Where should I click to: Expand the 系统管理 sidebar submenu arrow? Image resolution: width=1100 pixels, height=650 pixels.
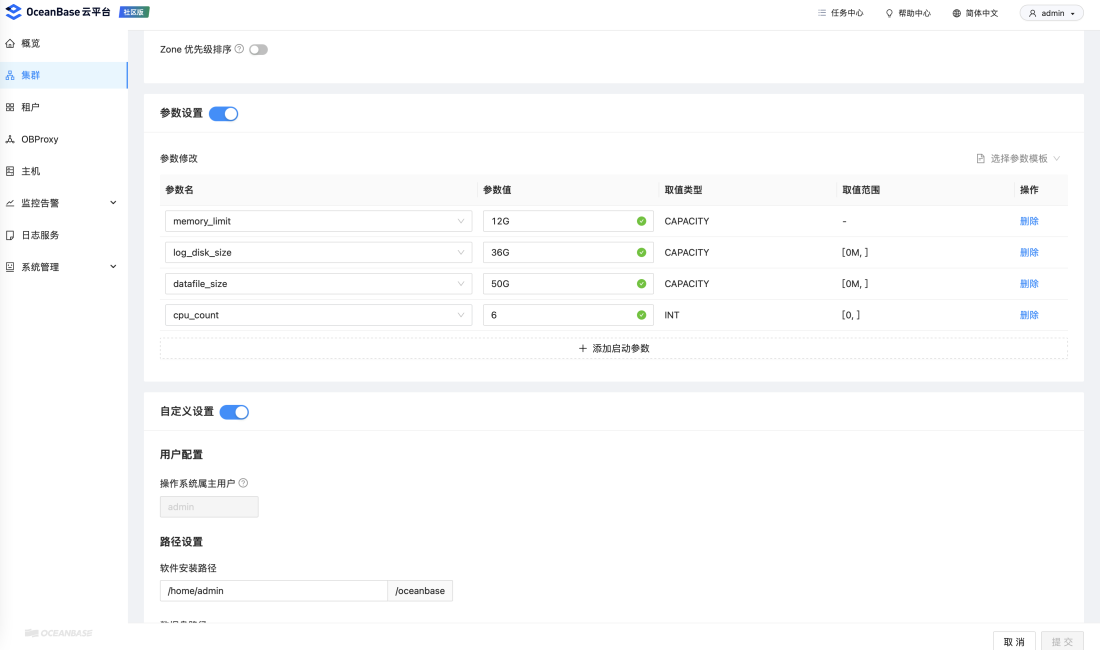(114, 266)
